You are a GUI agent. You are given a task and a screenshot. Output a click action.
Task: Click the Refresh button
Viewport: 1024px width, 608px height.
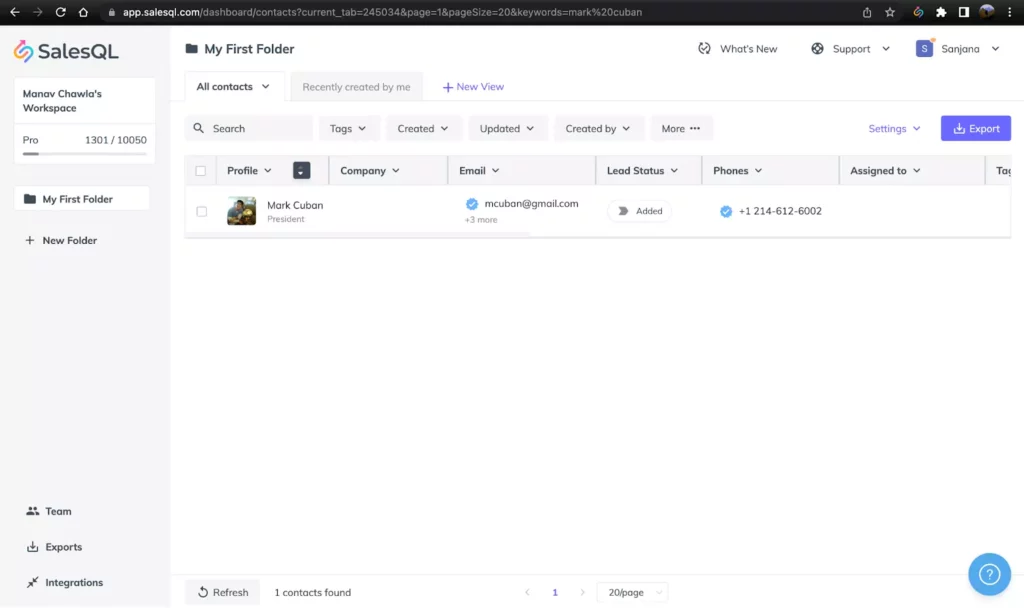point(222,592)
